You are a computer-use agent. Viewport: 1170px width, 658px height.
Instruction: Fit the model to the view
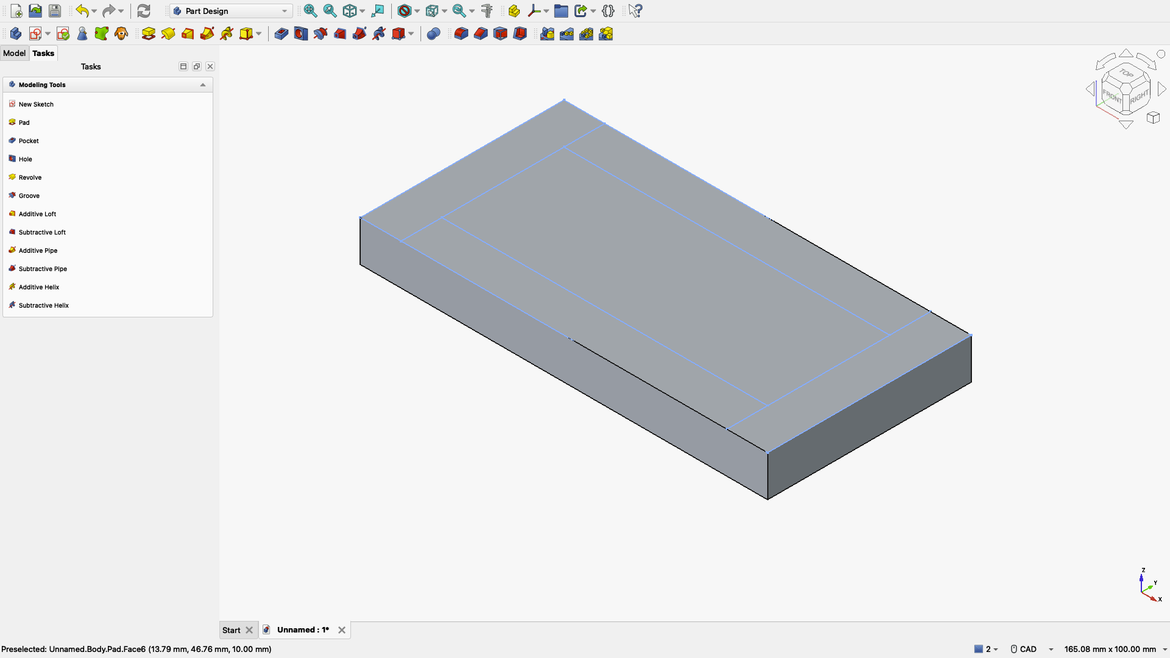(x=309, y=10)
